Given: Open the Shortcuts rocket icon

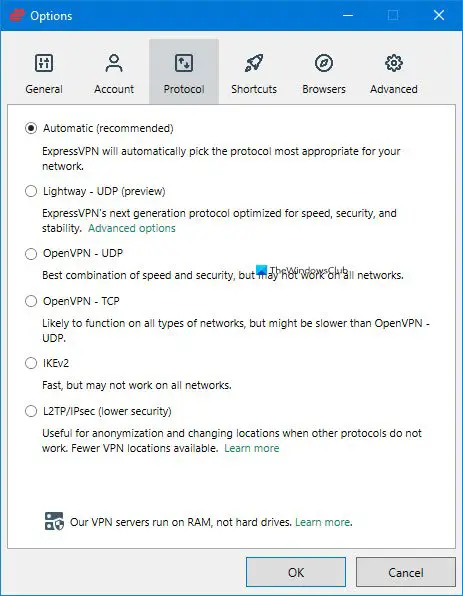Looking at the screenshot, I should coord(254,63).
